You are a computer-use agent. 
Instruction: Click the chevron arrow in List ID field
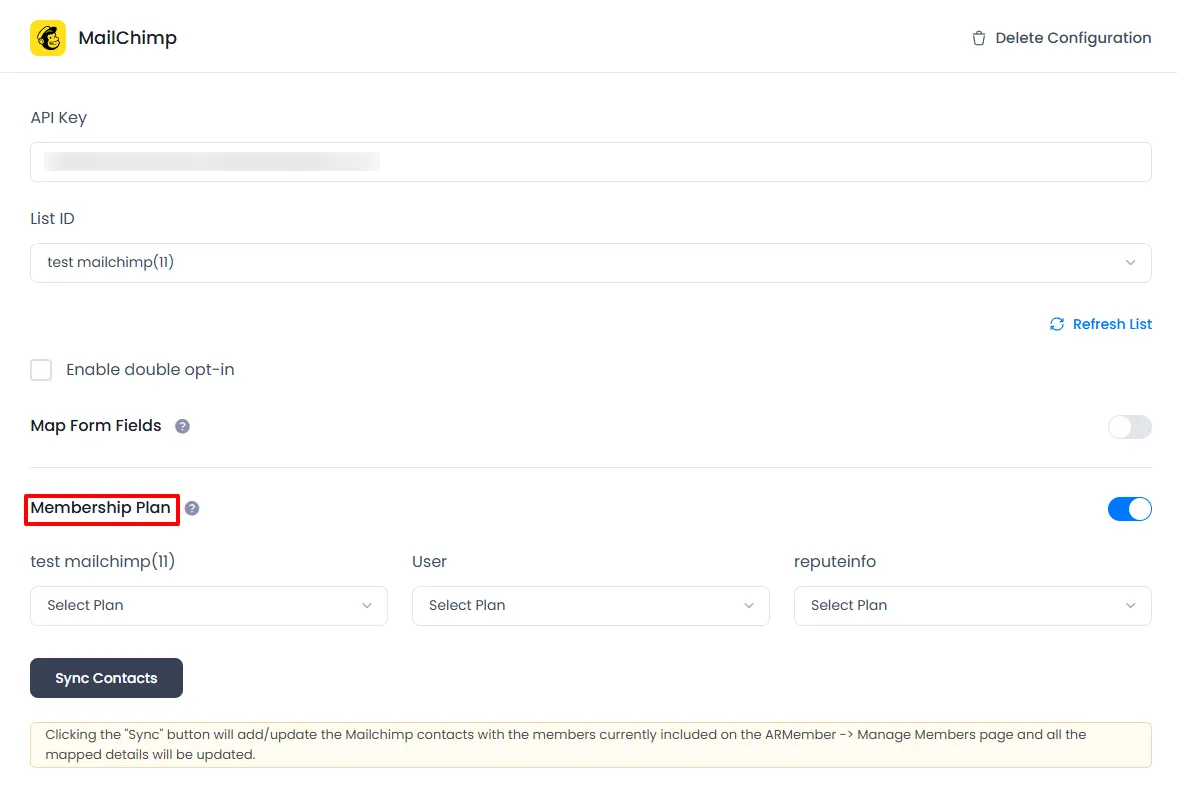point(1130,263)
